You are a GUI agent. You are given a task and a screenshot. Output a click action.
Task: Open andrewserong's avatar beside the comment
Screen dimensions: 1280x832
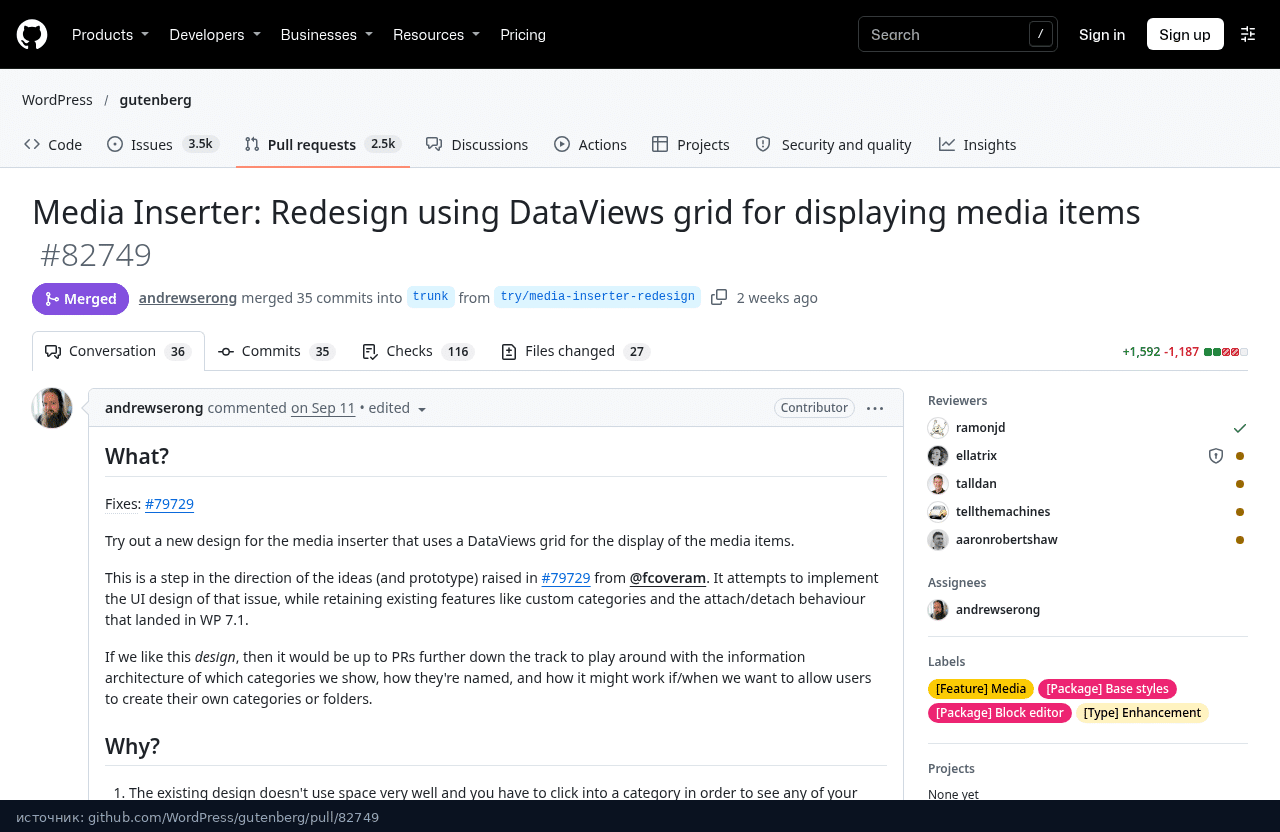(52, 408)
